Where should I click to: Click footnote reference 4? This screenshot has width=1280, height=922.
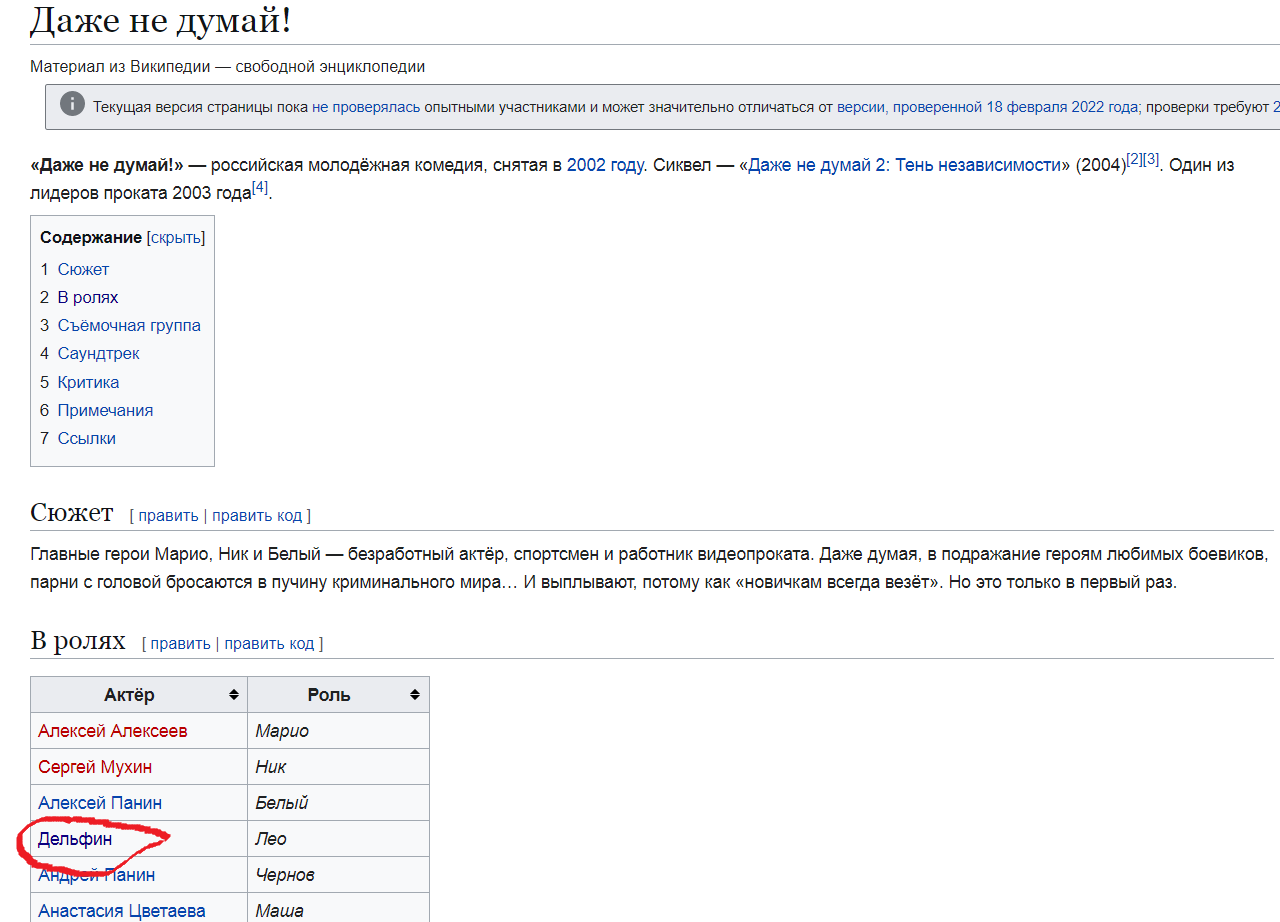(x=260, y=187)
